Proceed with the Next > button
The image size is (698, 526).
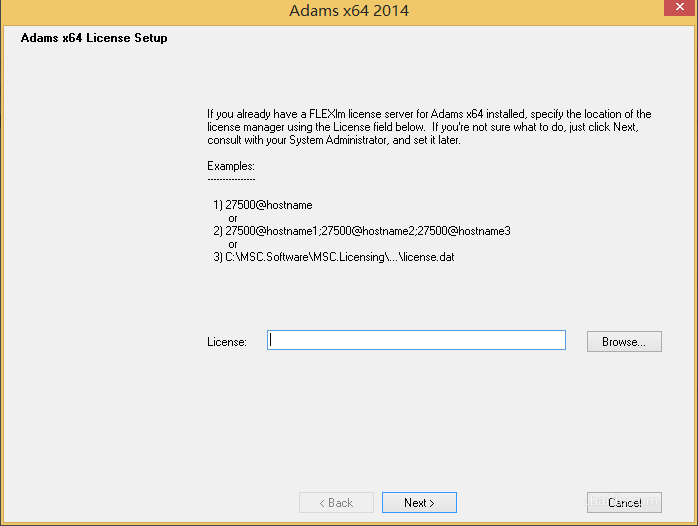419,502
